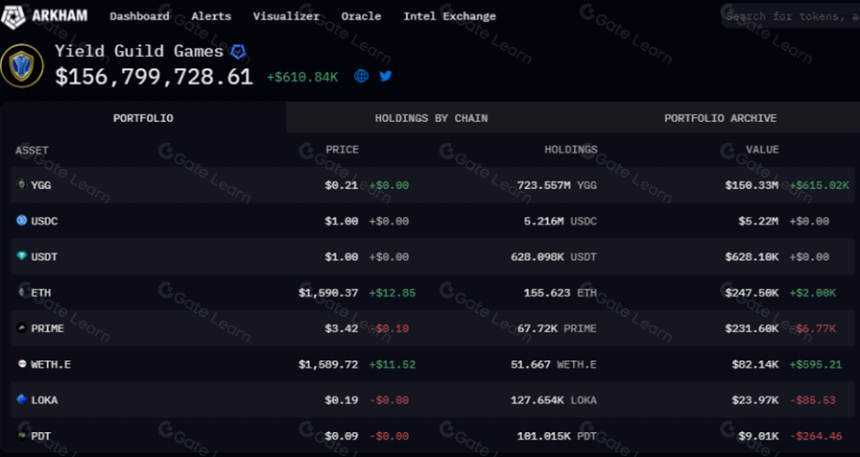Viewport: 860px width, 457px height.
Task: Select the USDT token icon
Action: tap(22, 256)
